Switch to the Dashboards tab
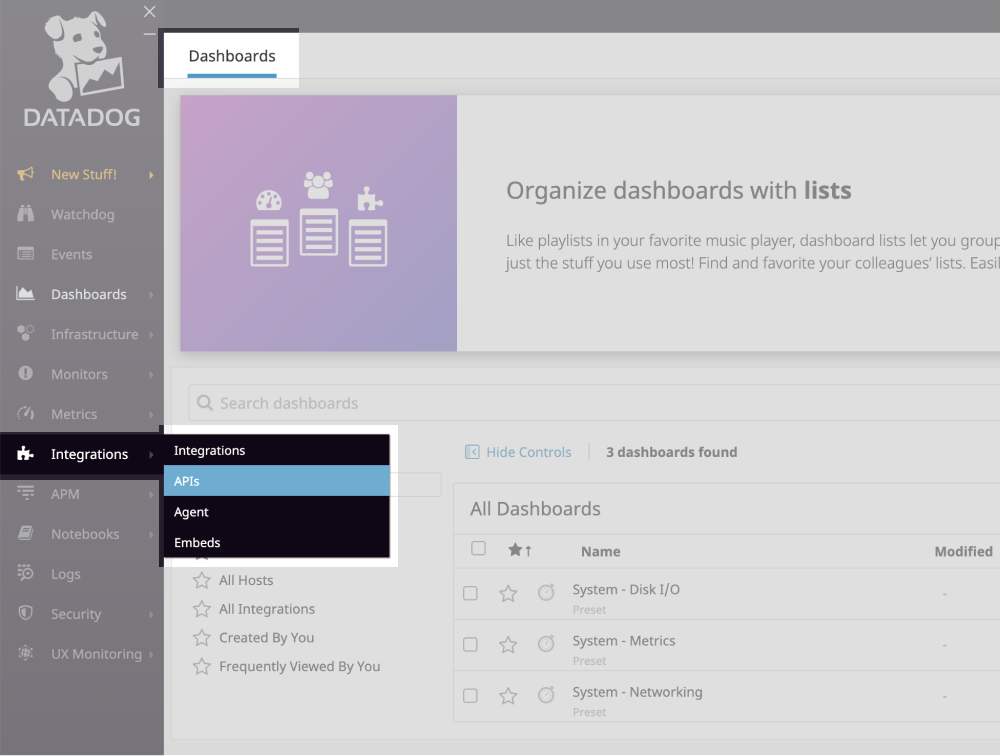Viewport: 1000px width, 756px height. tap(232, 56)
